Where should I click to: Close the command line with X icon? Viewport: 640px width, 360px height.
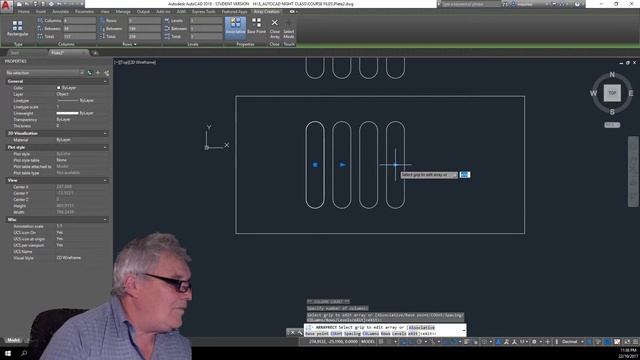point(292,333)
